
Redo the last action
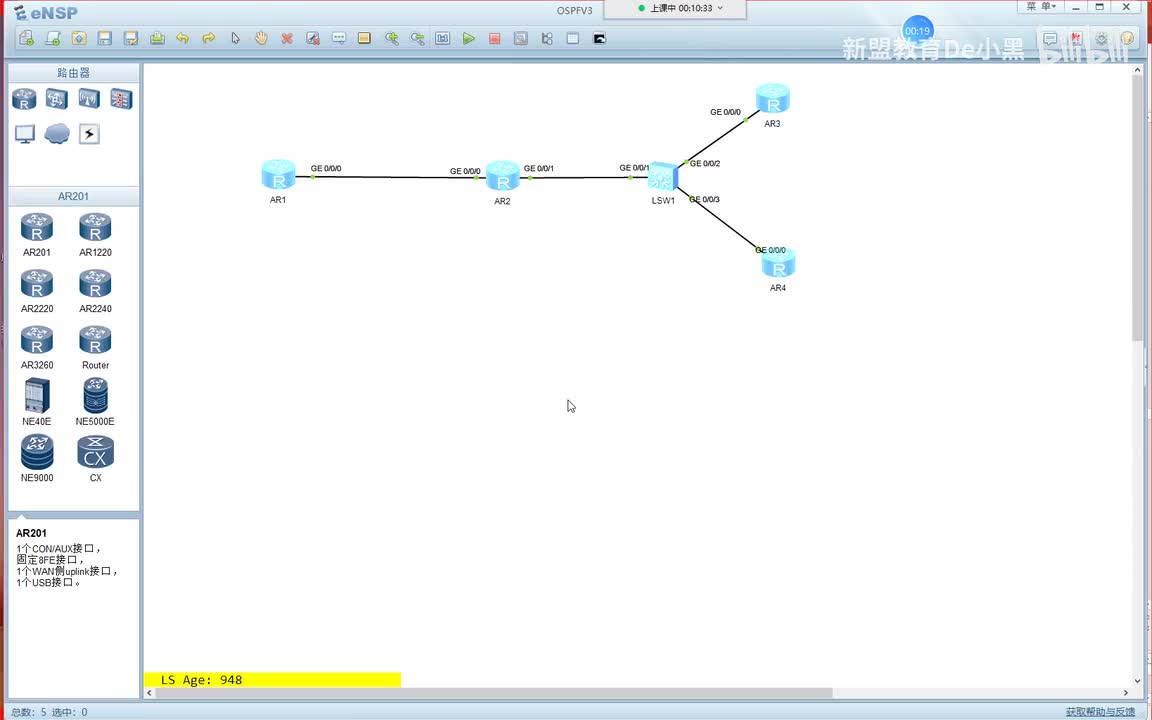(x=209, y=38)
